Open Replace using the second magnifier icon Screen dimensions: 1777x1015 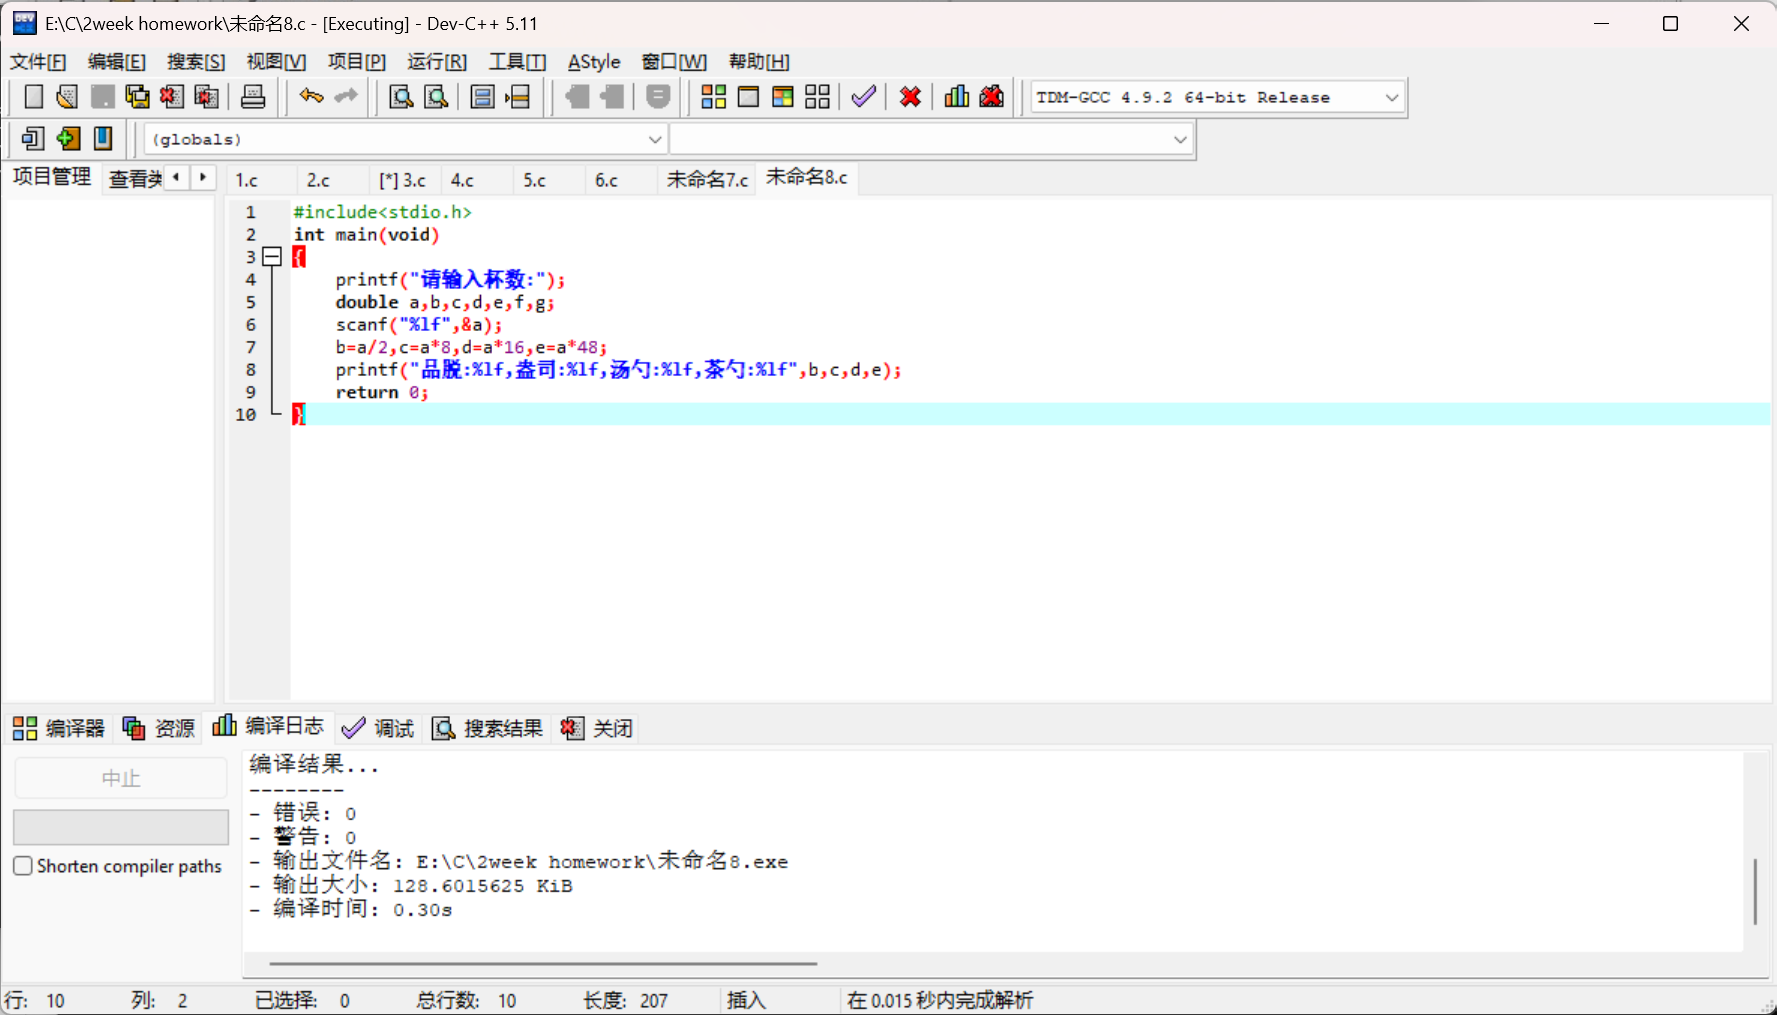pyautogui.click(x=436, y=97)
